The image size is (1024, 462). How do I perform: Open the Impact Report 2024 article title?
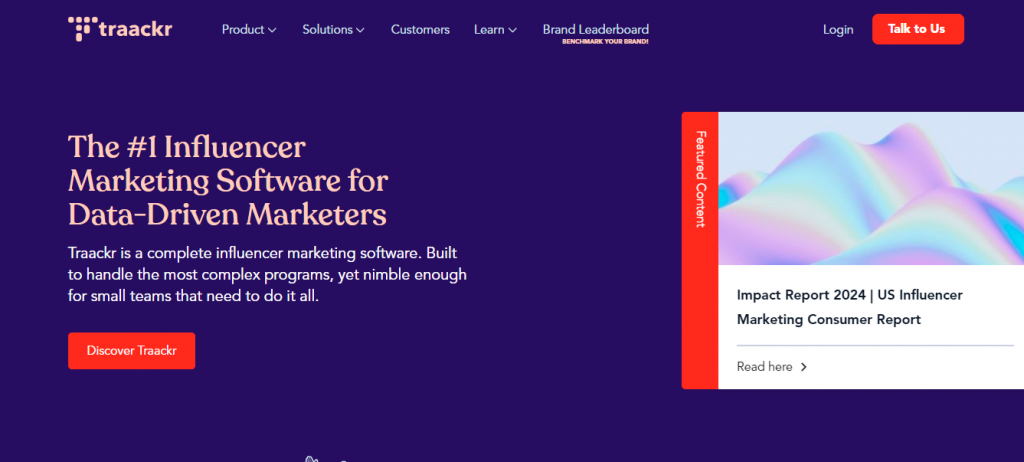(x=850, y=307)
